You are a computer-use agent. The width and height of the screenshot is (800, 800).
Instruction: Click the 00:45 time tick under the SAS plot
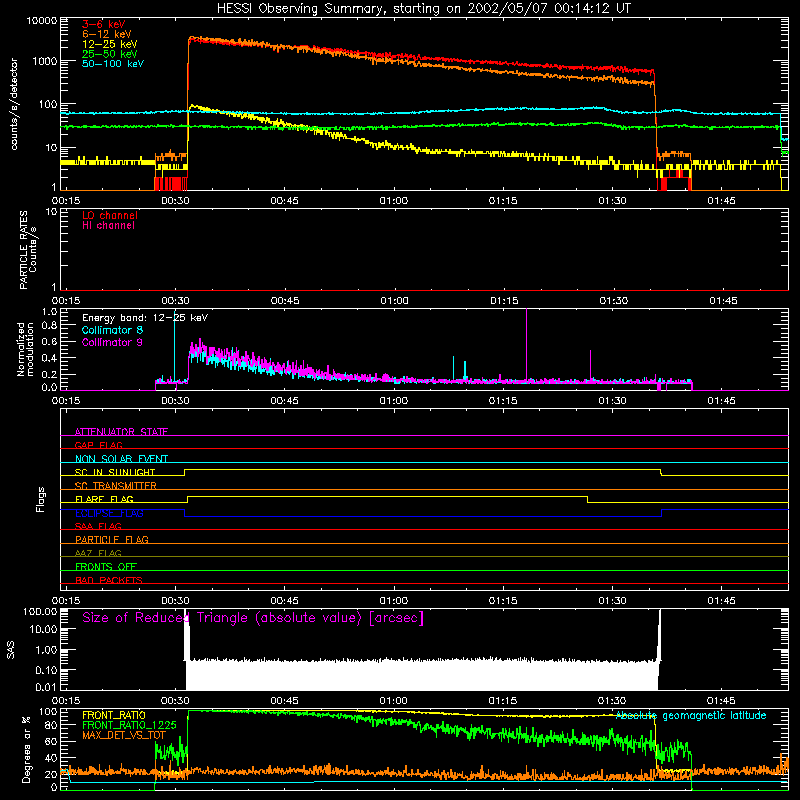point(285,701)
